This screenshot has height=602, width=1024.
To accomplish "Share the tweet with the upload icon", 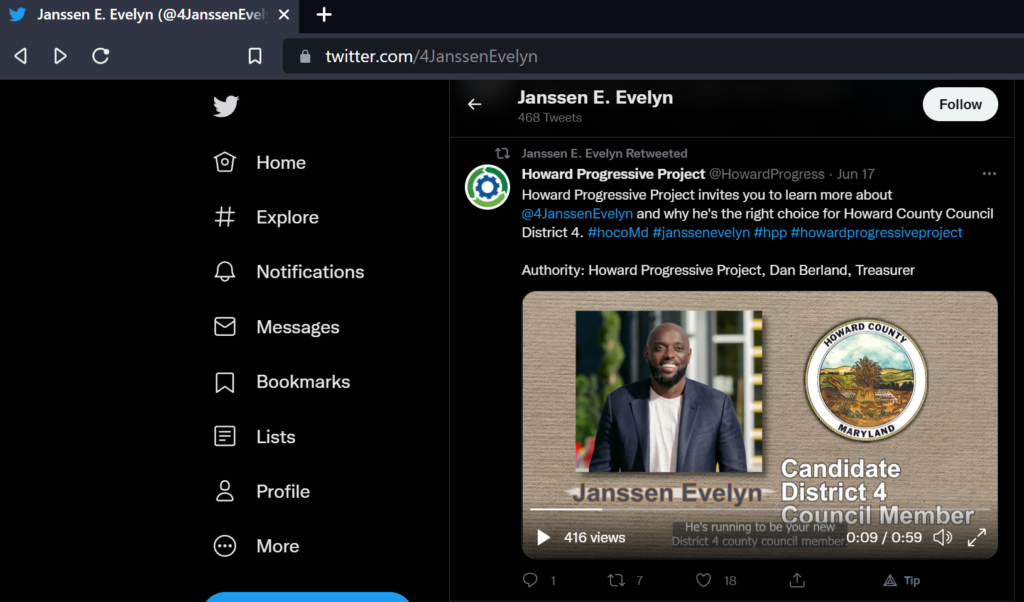I will pyautogui.click(x=797, y=580).
